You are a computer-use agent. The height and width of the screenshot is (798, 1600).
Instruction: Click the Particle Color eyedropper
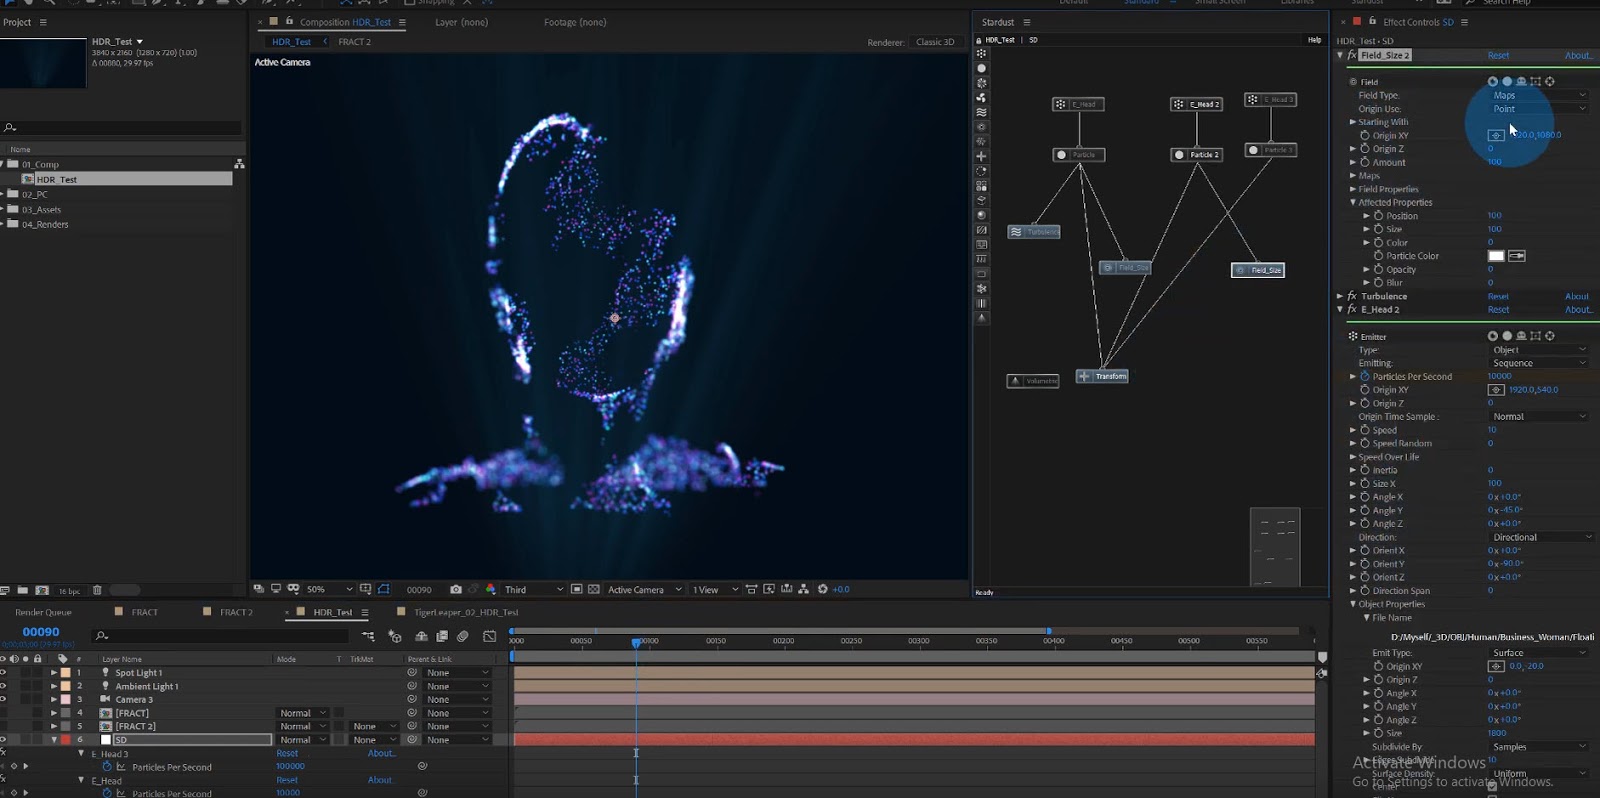click(1517, 256)
